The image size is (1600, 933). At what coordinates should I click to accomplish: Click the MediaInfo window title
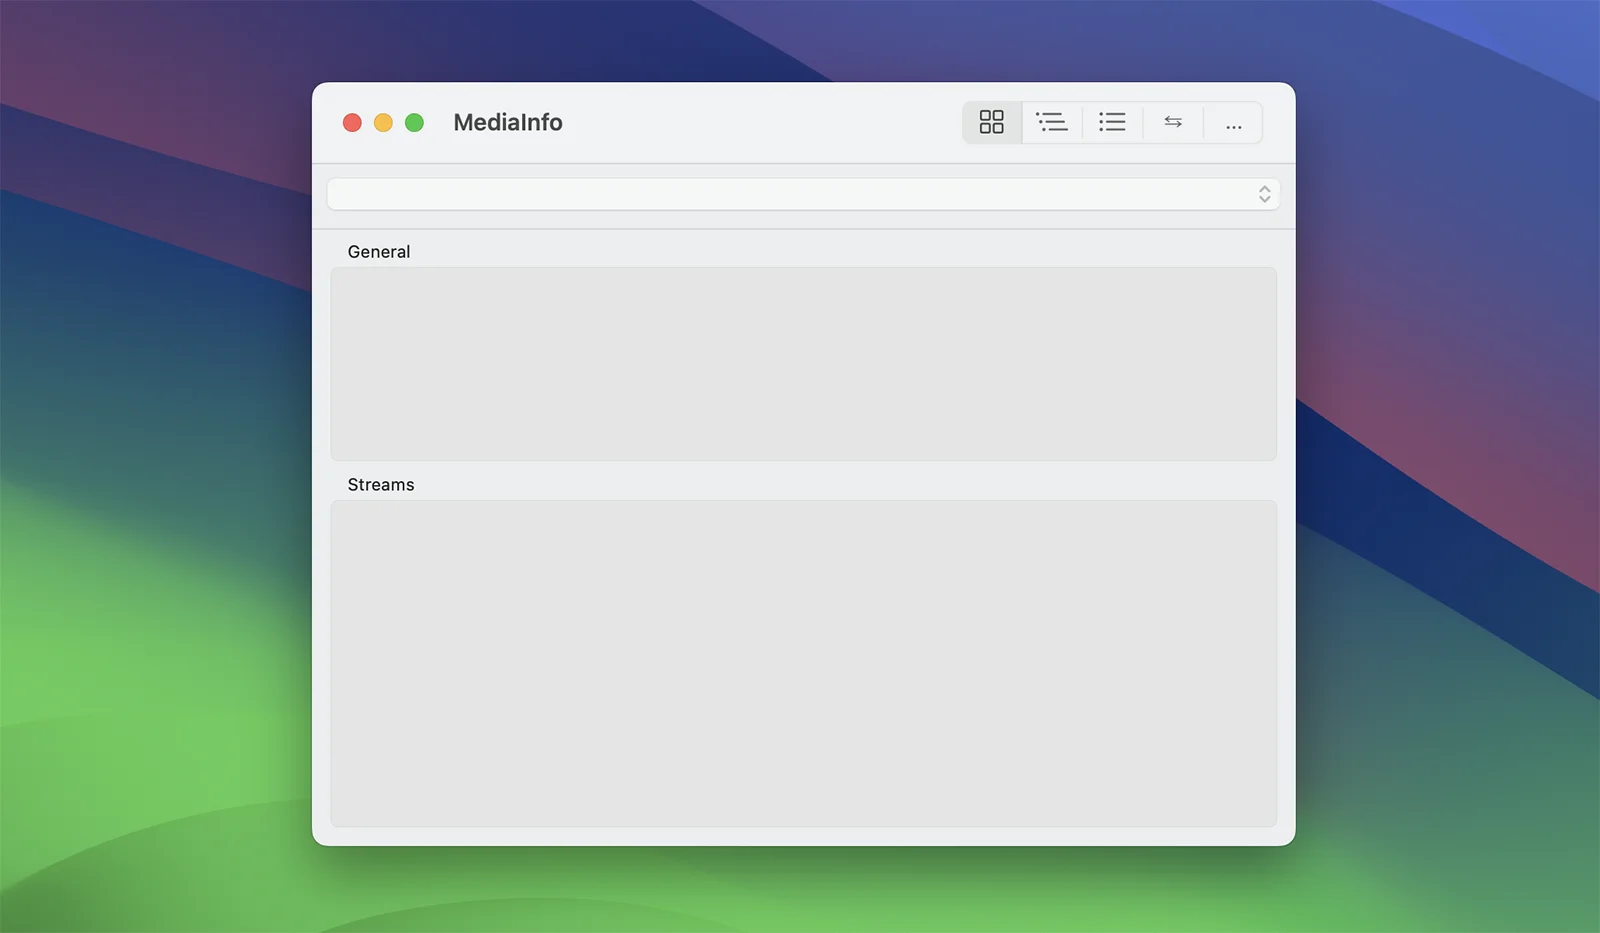click(508, 122)
